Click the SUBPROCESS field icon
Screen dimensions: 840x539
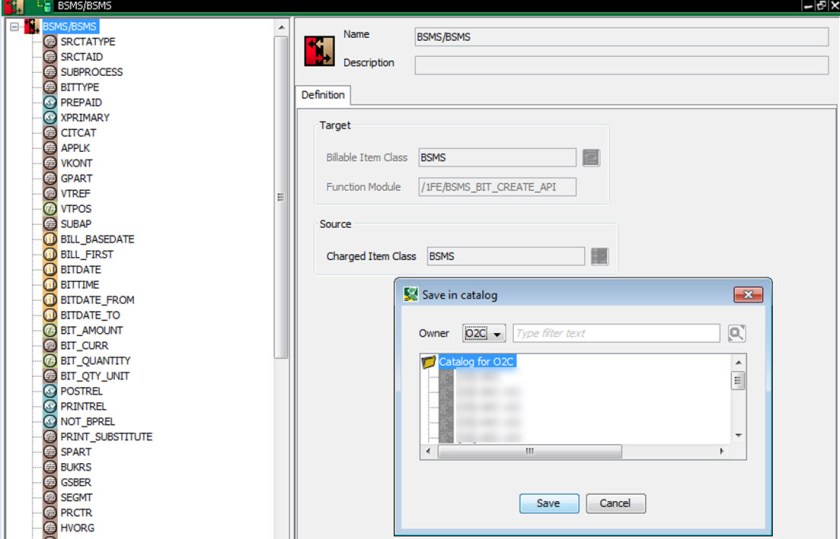[x=50, y=72]
